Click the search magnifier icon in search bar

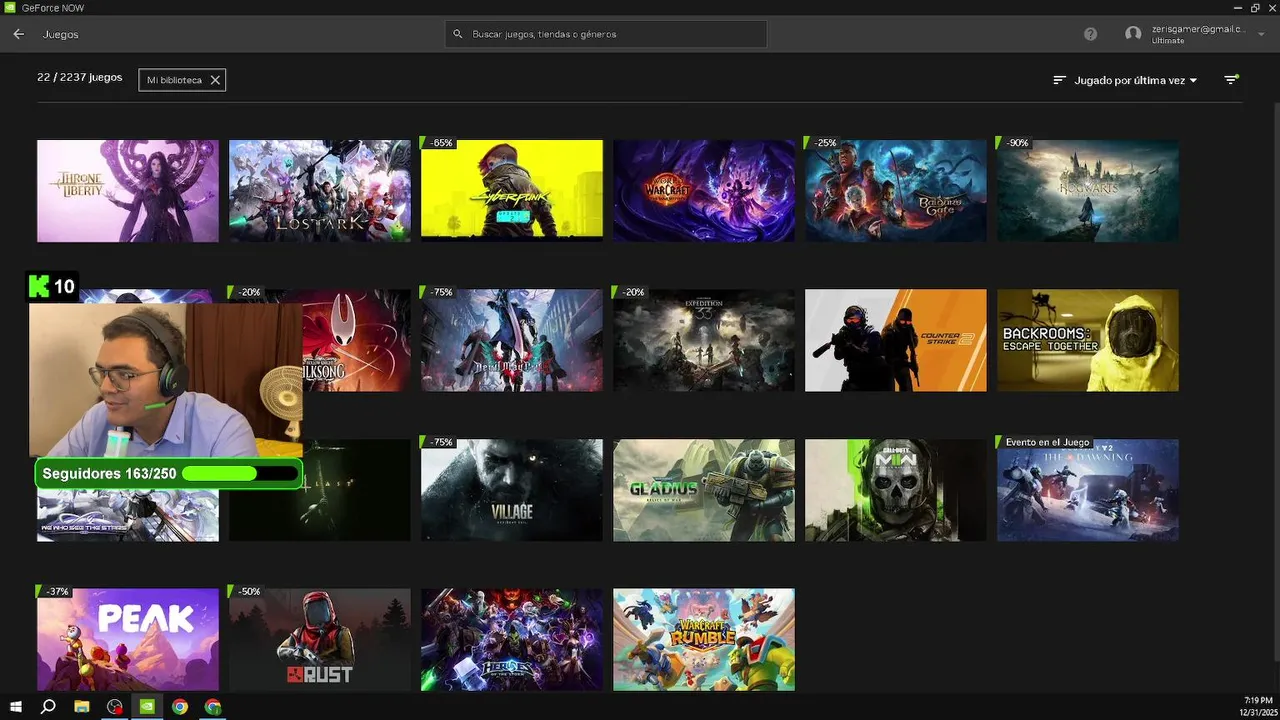[x=458, y=34]
